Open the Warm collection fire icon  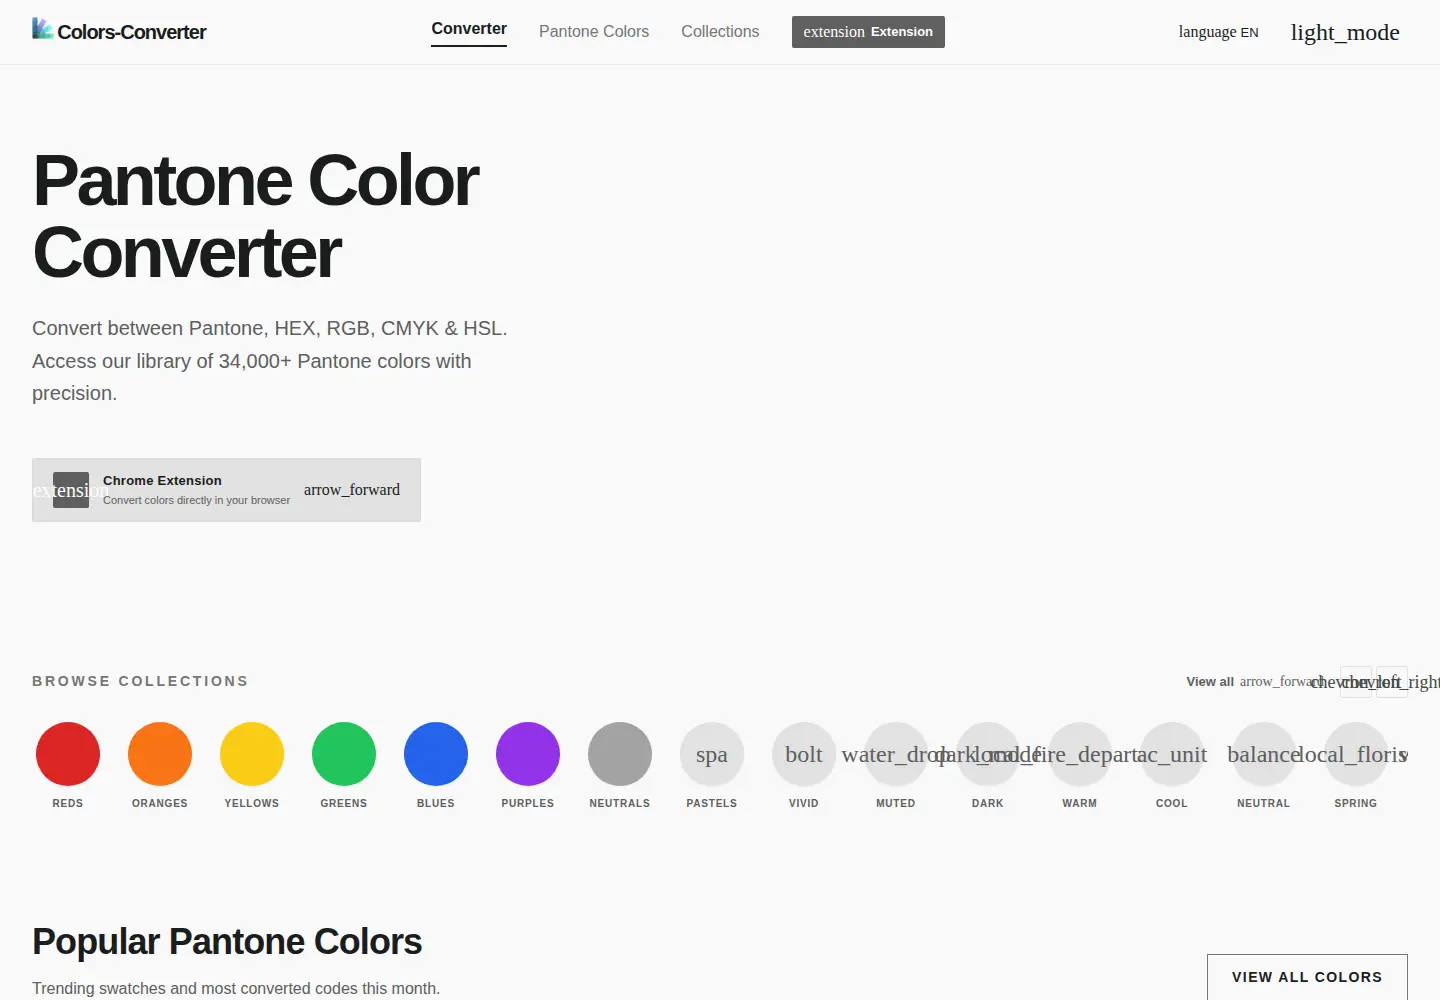tap(1080, 754)
